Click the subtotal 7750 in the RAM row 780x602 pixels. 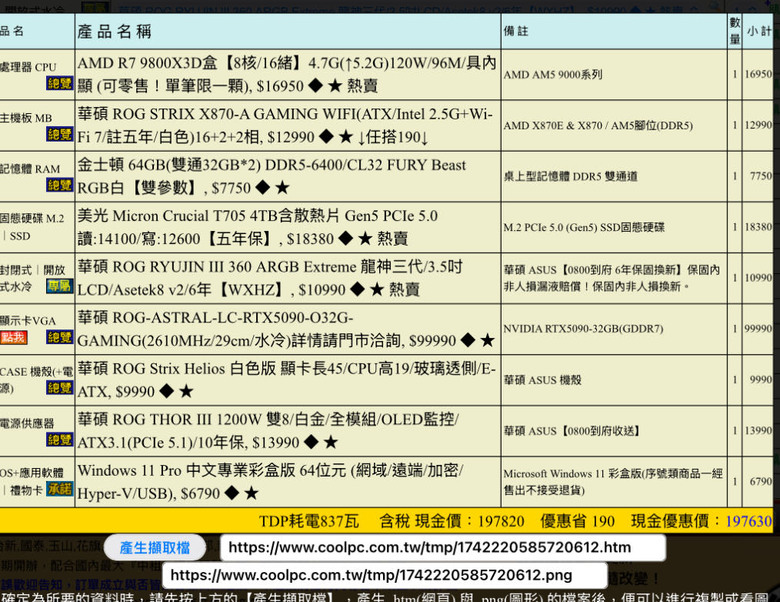pyautogui.click(x=761, y=176)
